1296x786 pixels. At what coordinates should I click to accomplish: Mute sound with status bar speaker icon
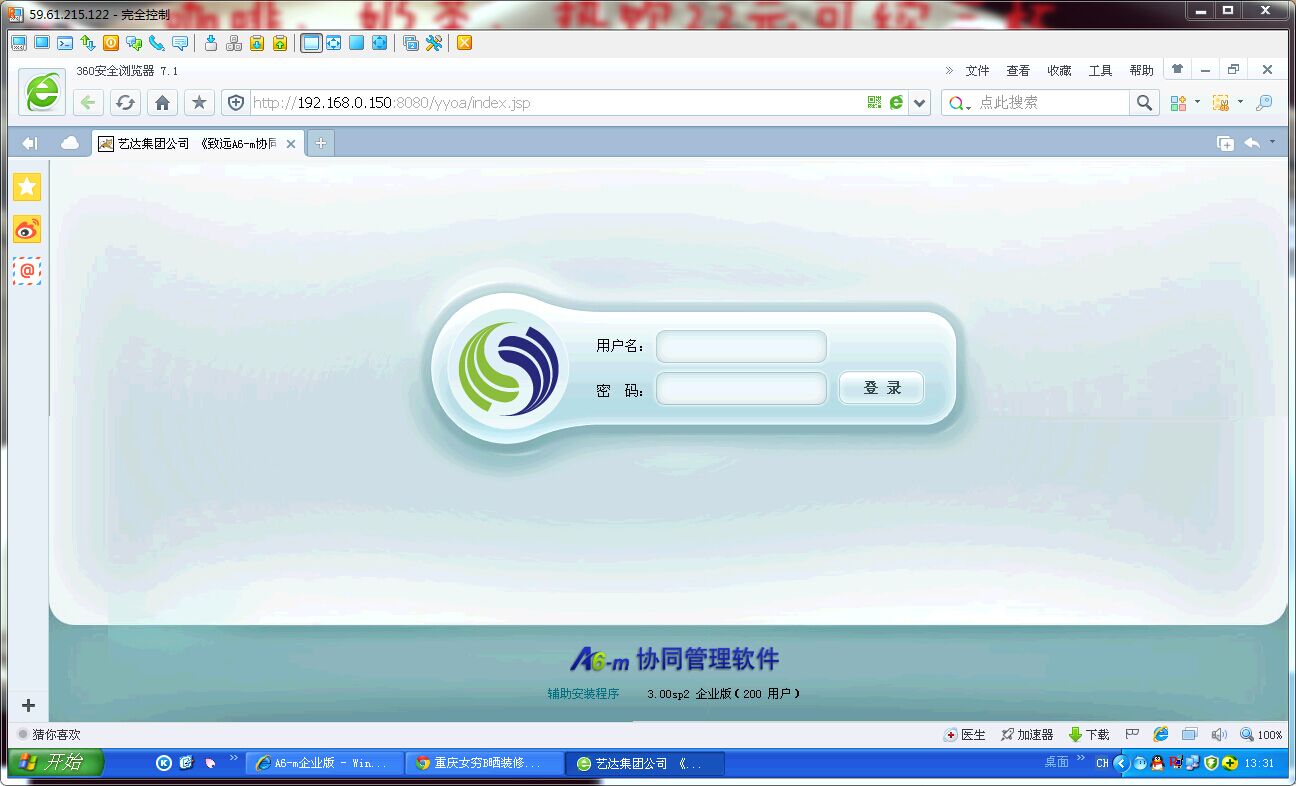(x=1218, y=734)
